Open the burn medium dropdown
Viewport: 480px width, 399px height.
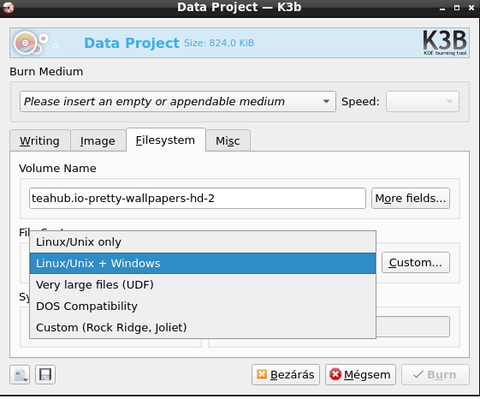point(178,101)
